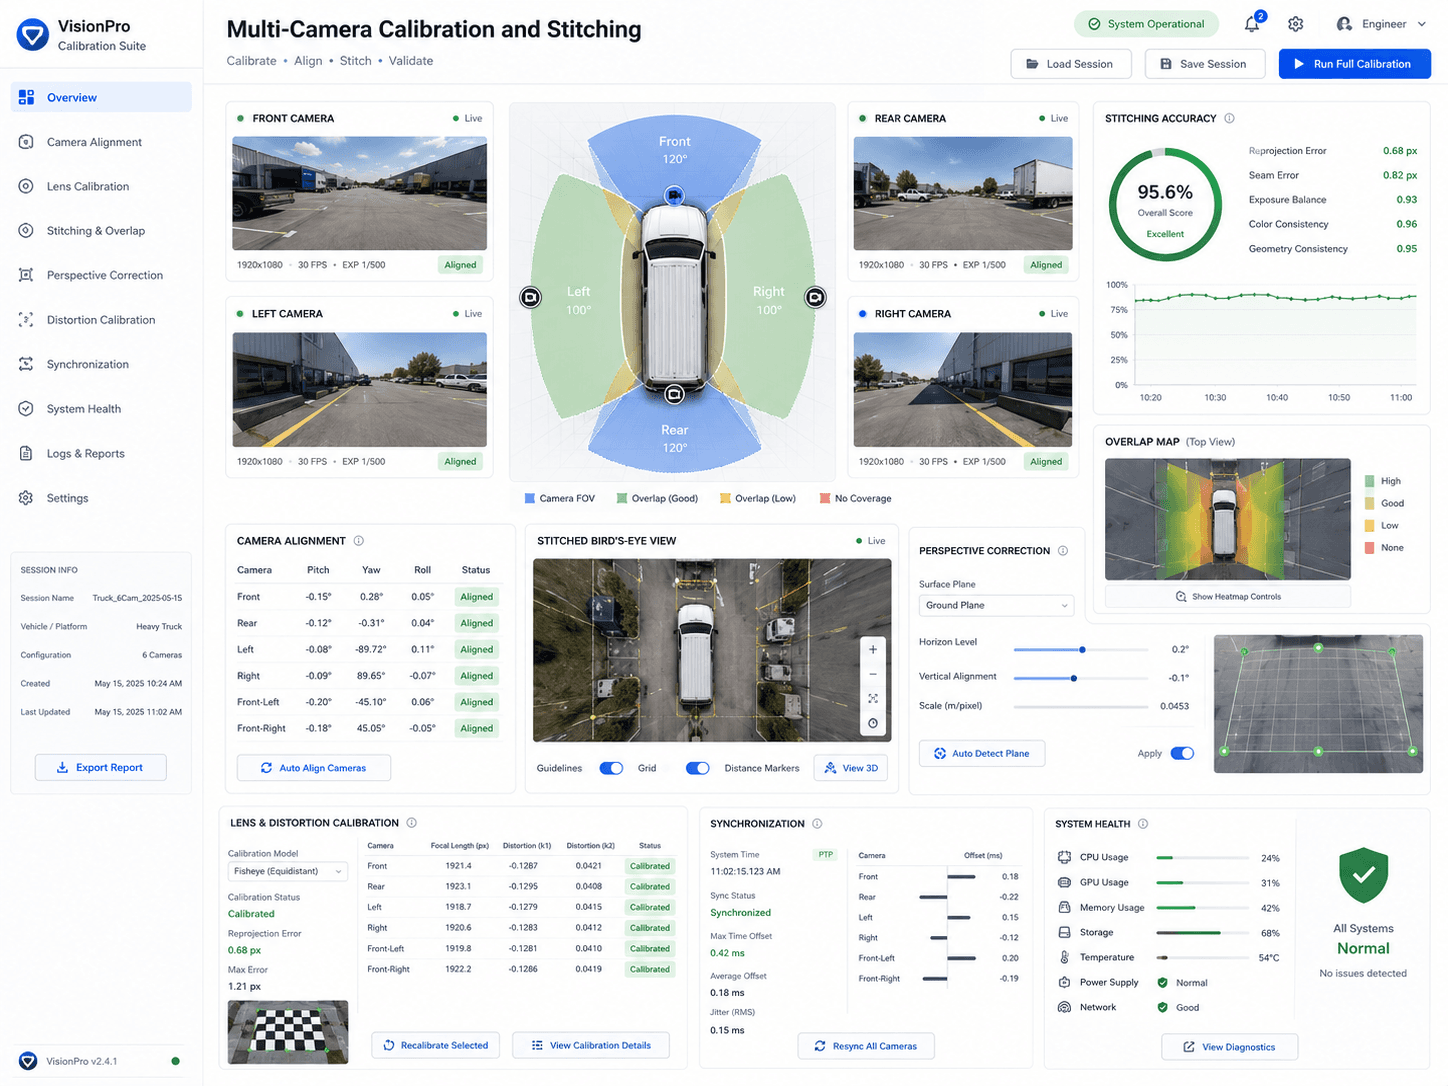Open the Front Camera live thumbnail

360,193
